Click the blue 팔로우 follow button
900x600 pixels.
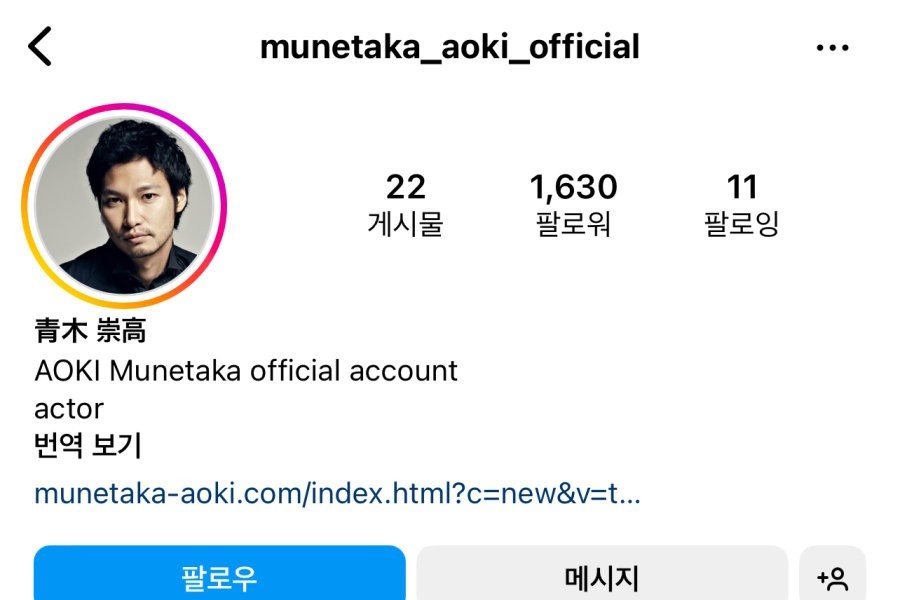[220, 574]
